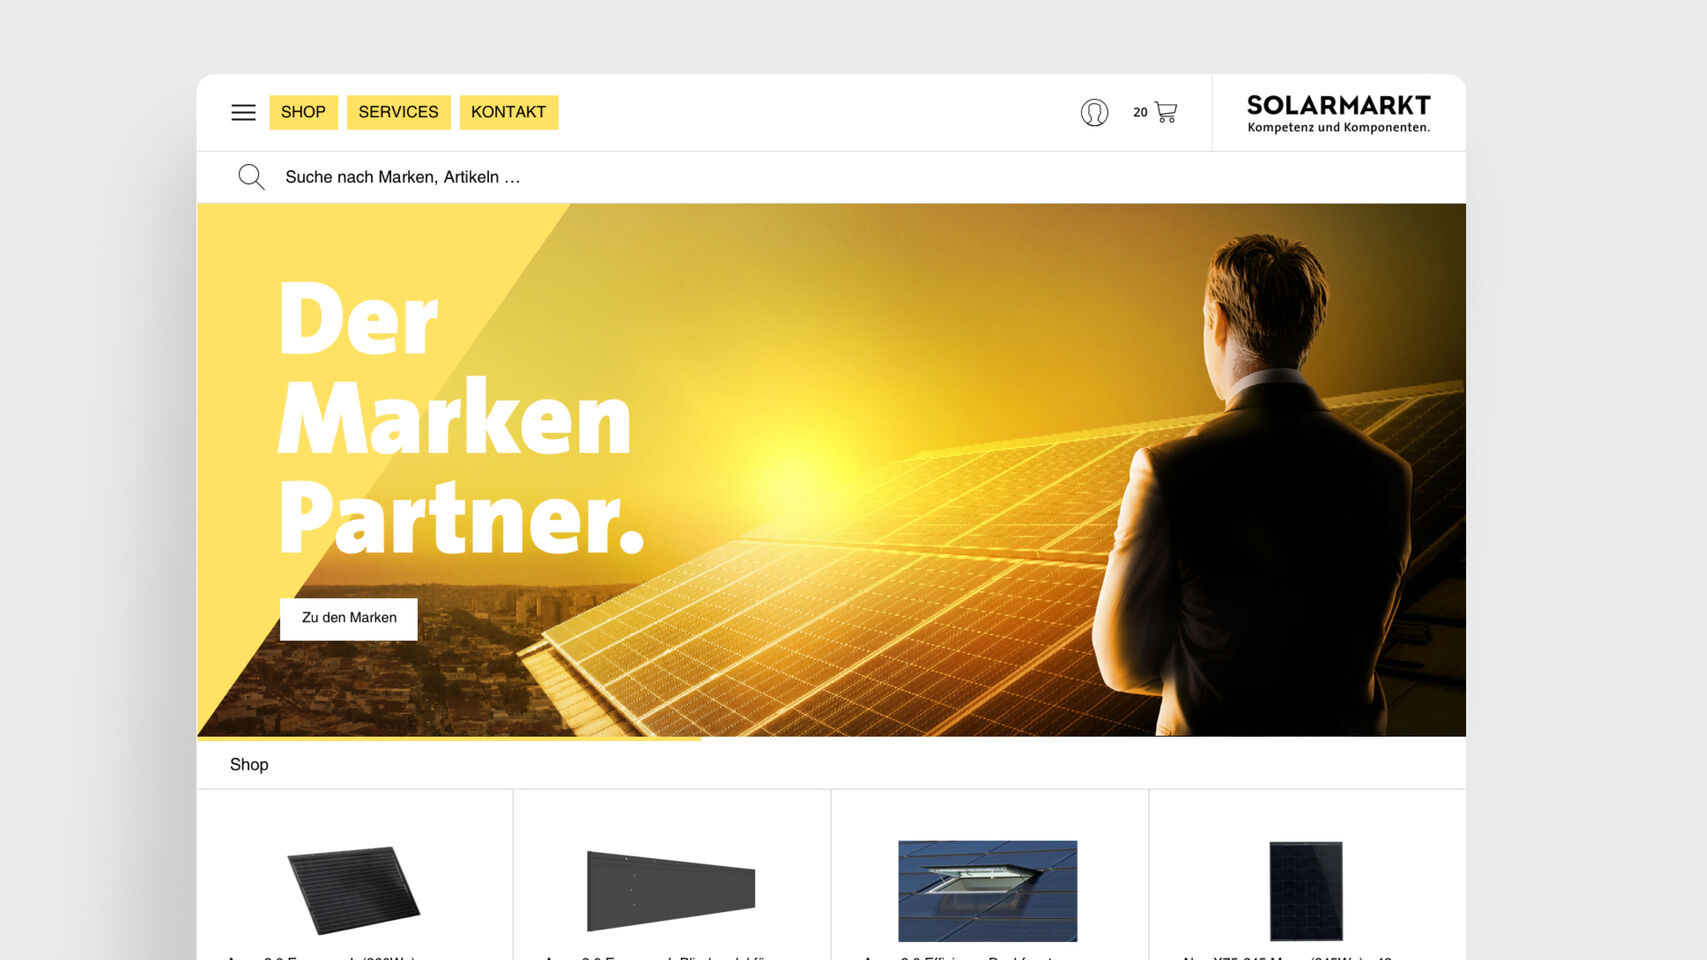The height and width of the screenshot is (960, 1707).
Task: Click the yellow slider progress bar under banner
Action: pyautogui.click(x=449, y=738)
